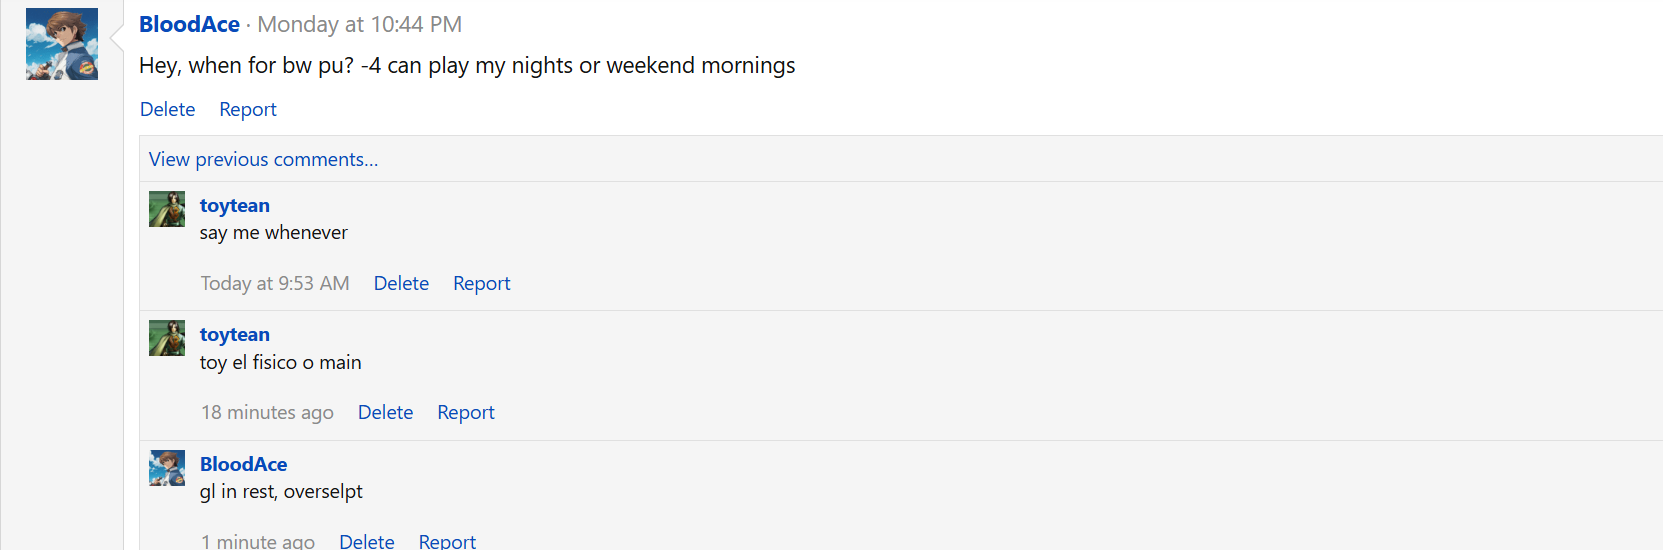This screenshot has height=550, width=1663.
Task: Report the 'say me whenever' comment
Action: [482, 283]
